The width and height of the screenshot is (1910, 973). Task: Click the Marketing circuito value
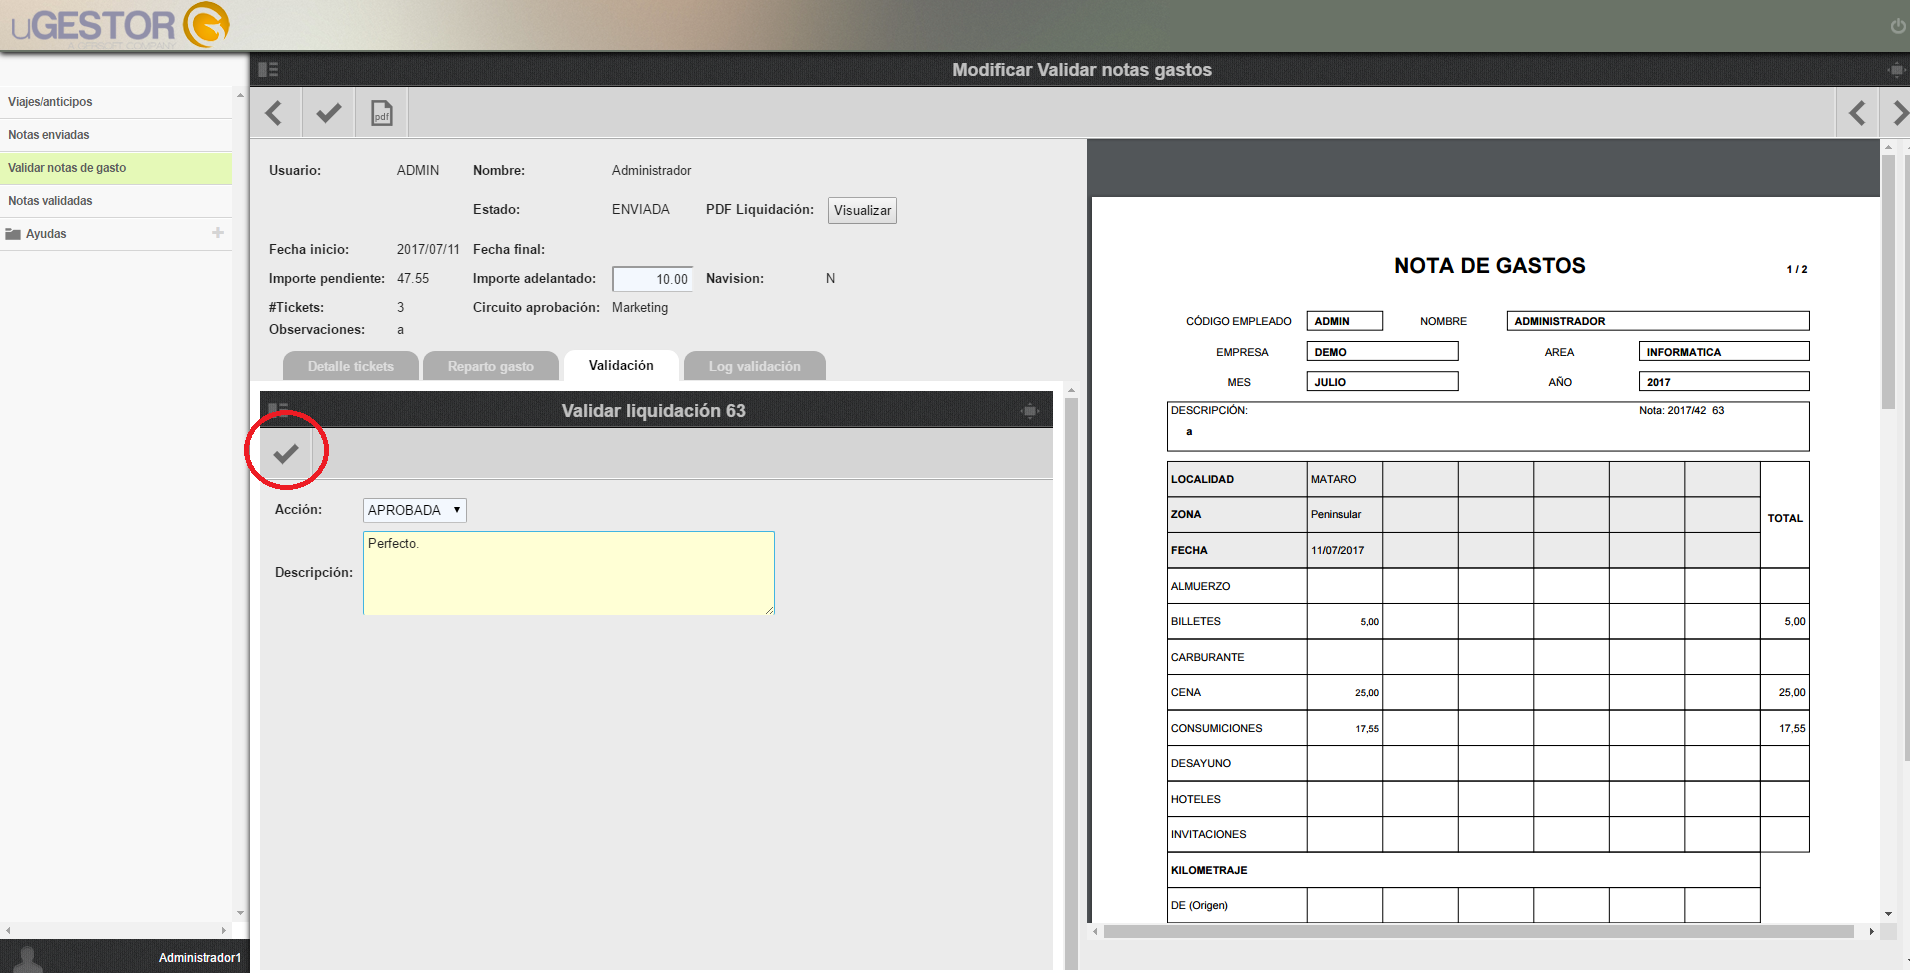(x=640, y=307)
